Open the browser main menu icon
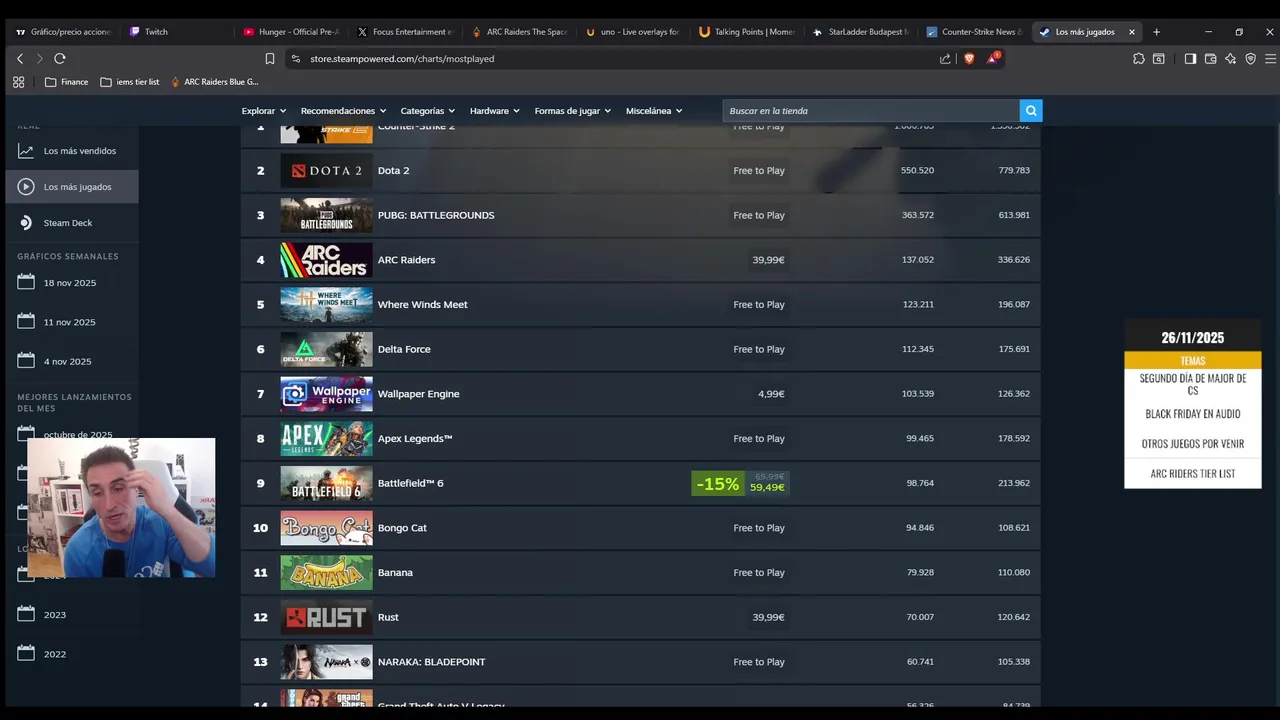Screen dimensions: 1280x720 click(1270, 59)
